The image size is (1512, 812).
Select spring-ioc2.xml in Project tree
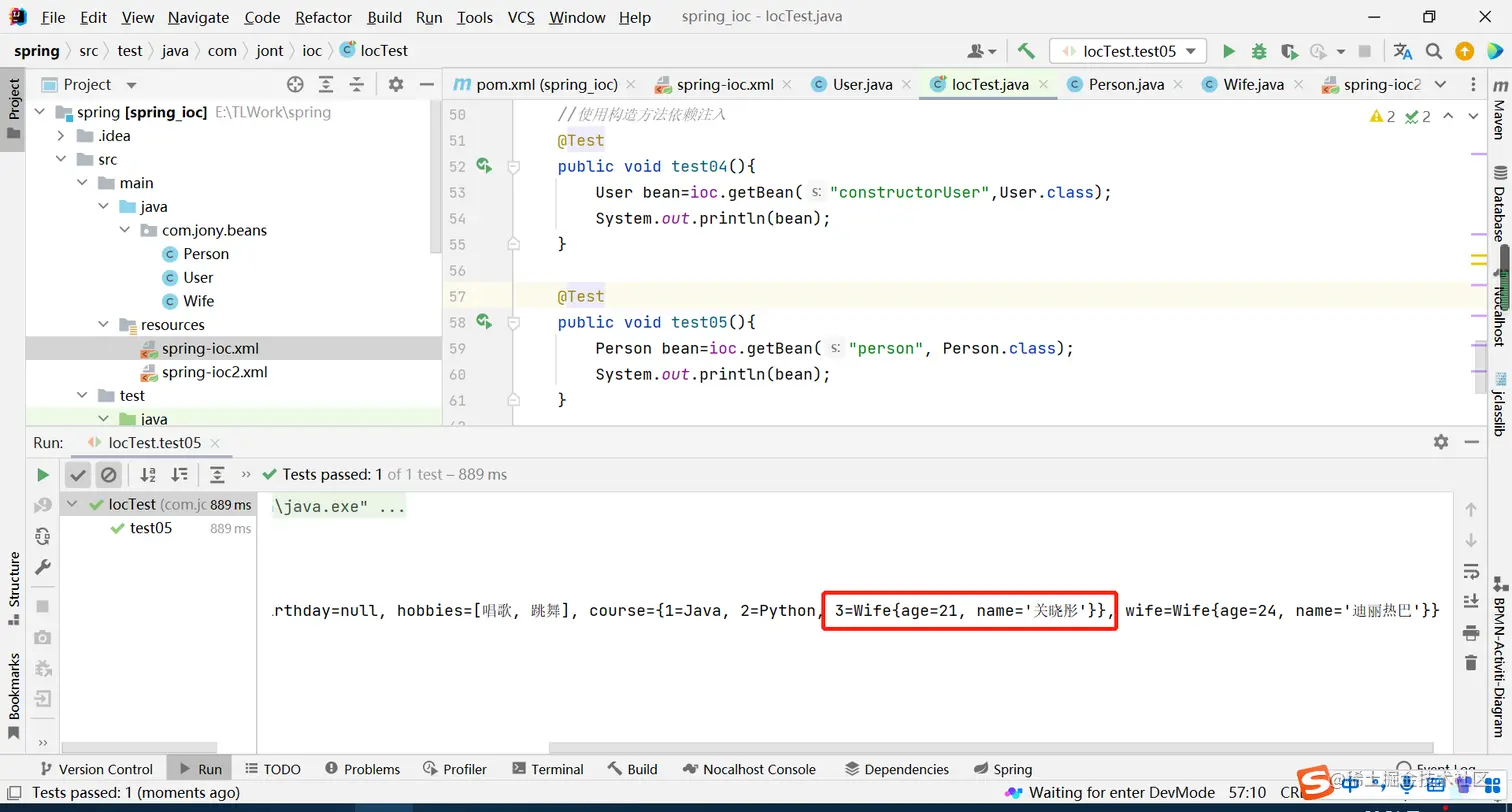tap(214, 372)
